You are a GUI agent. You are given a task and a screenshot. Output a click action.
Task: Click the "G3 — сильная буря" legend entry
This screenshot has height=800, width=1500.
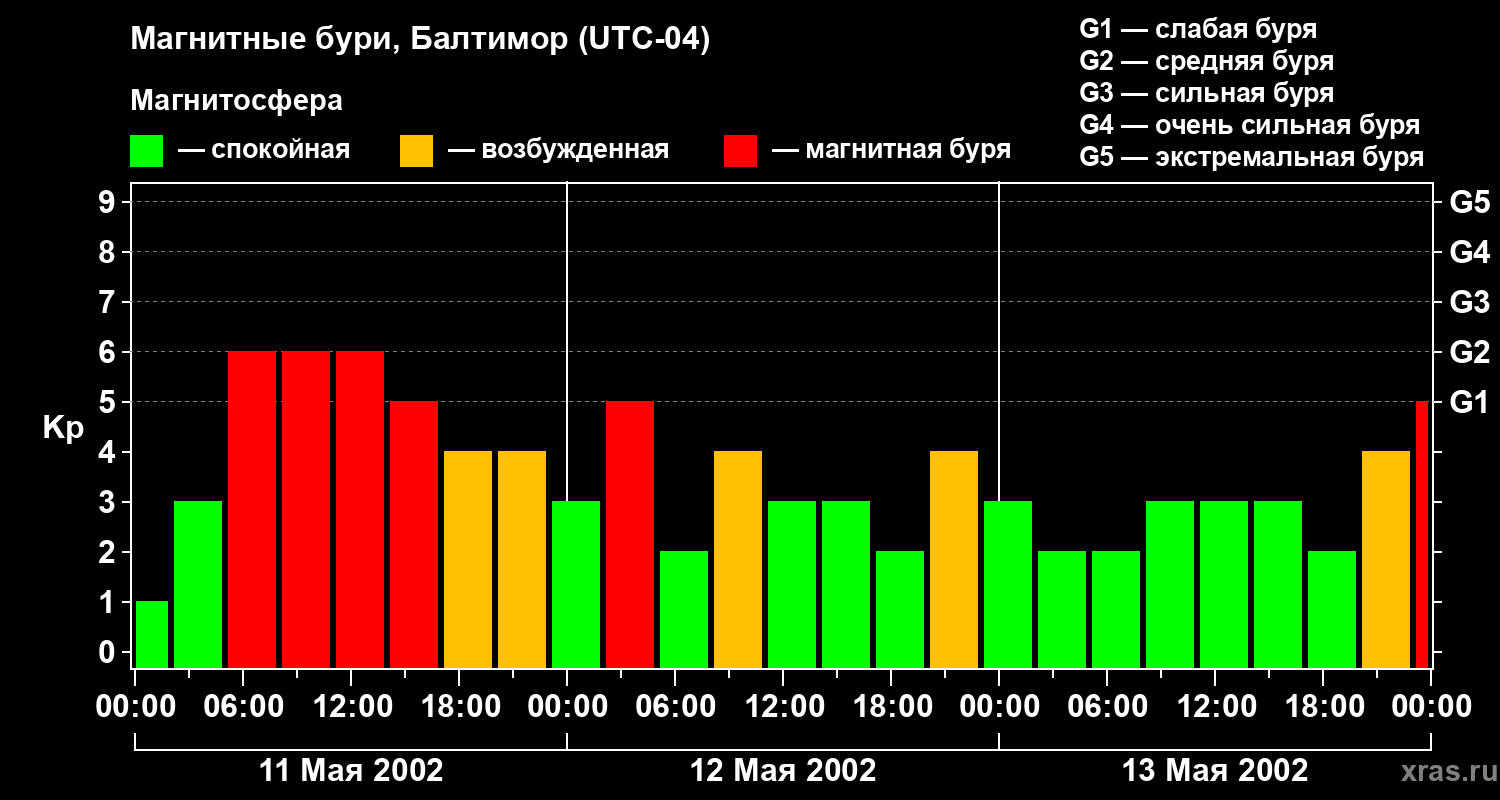coord(1206,93)
